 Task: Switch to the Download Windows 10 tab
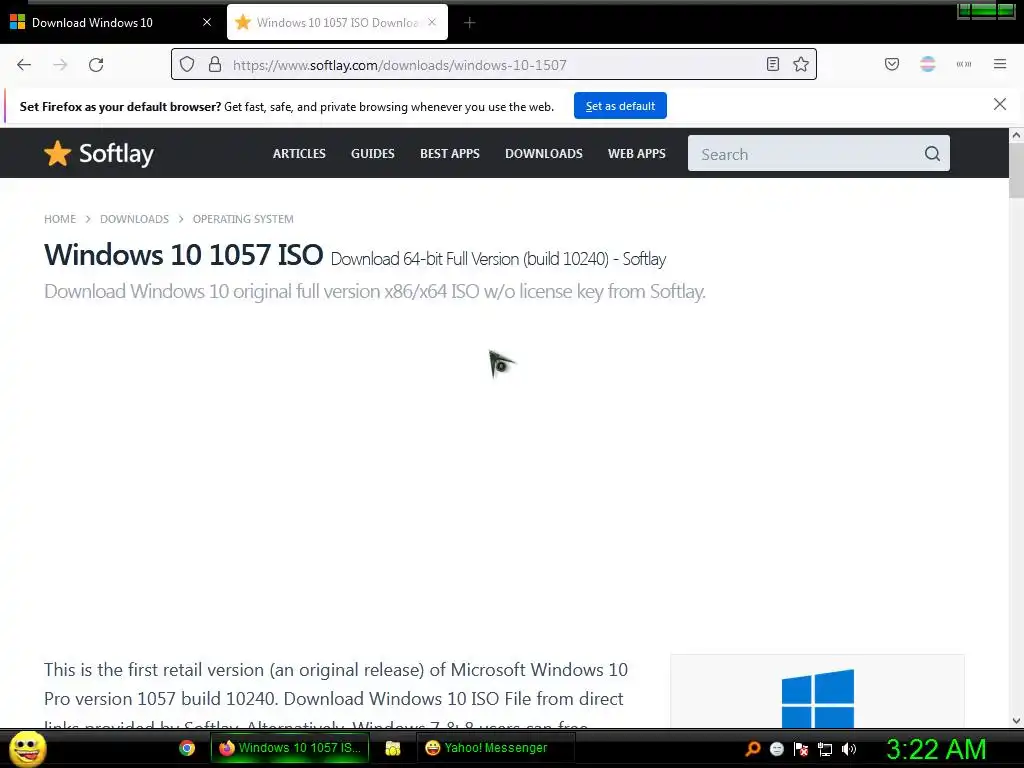110,22
